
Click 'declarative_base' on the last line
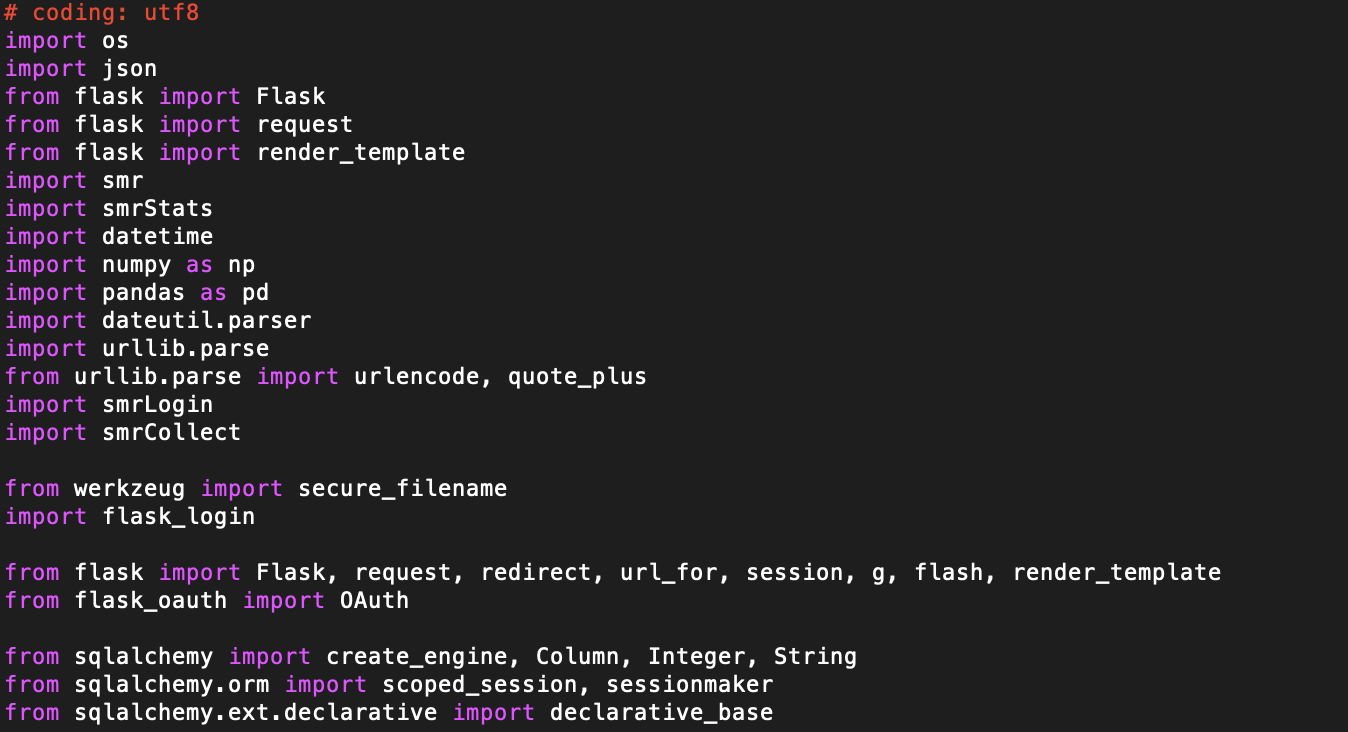(x=662, y=713)
